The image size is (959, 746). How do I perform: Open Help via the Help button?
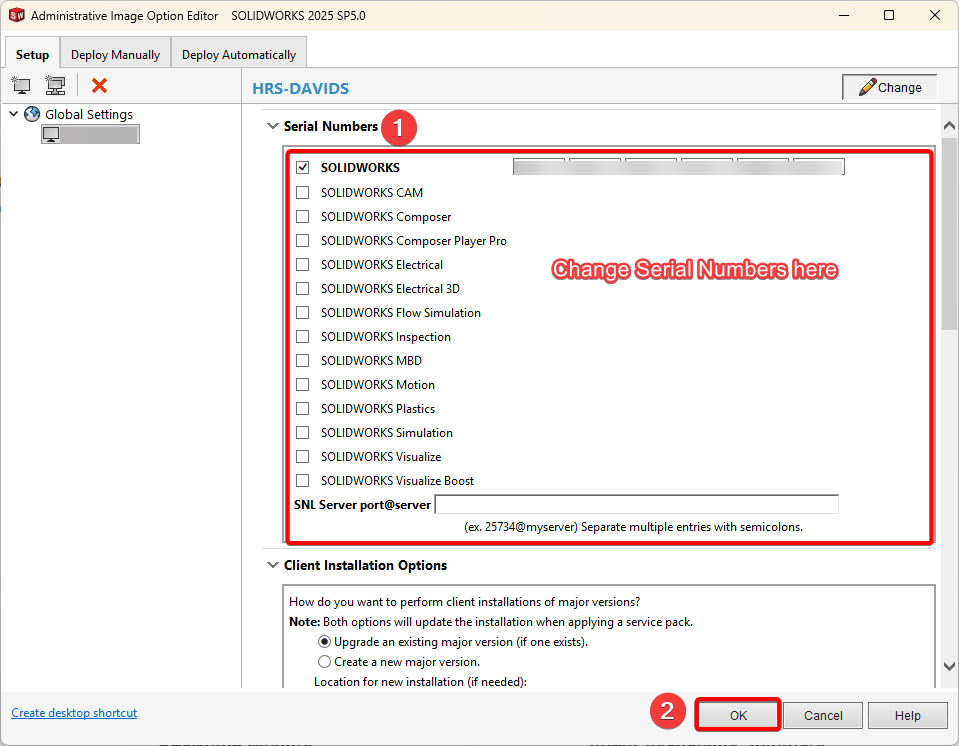[907, 715]
